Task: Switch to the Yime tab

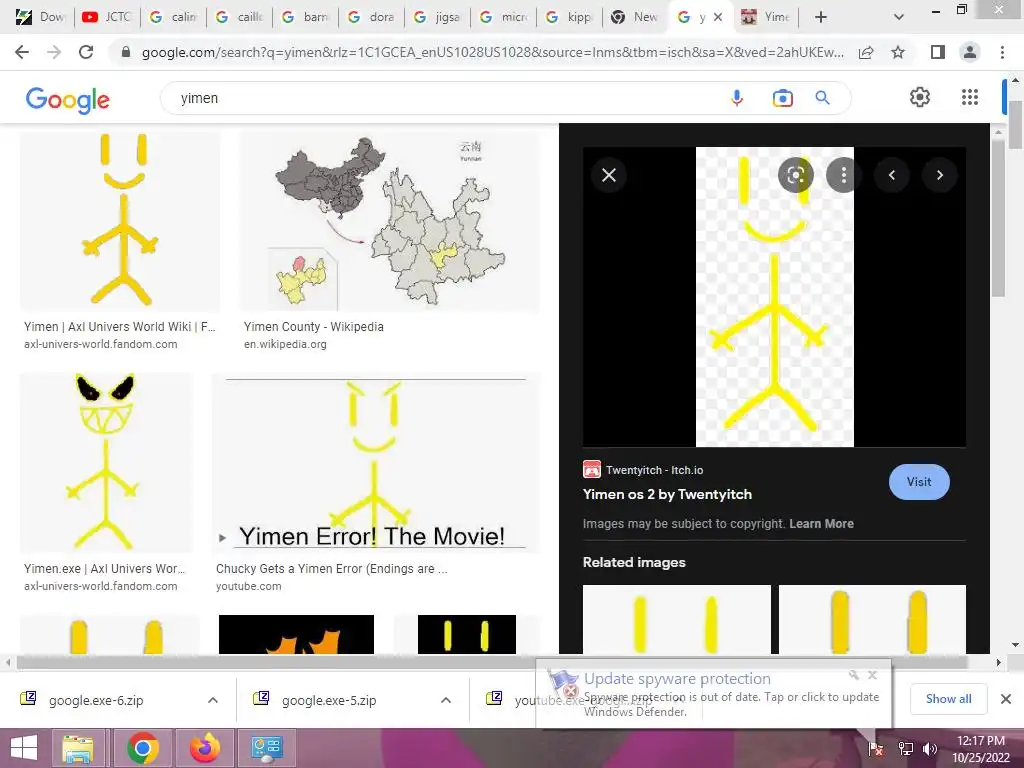Action: pos(765,18)
